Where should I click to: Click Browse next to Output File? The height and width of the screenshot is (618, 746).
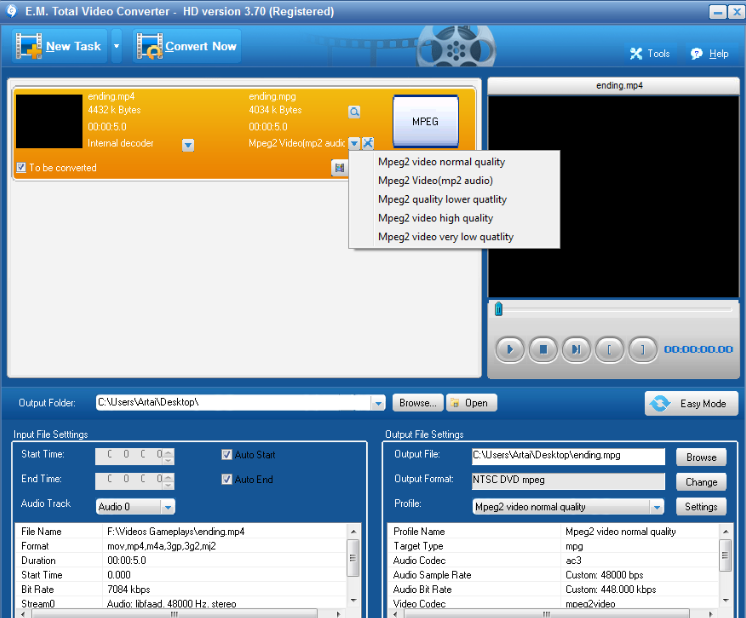point(701,457)
